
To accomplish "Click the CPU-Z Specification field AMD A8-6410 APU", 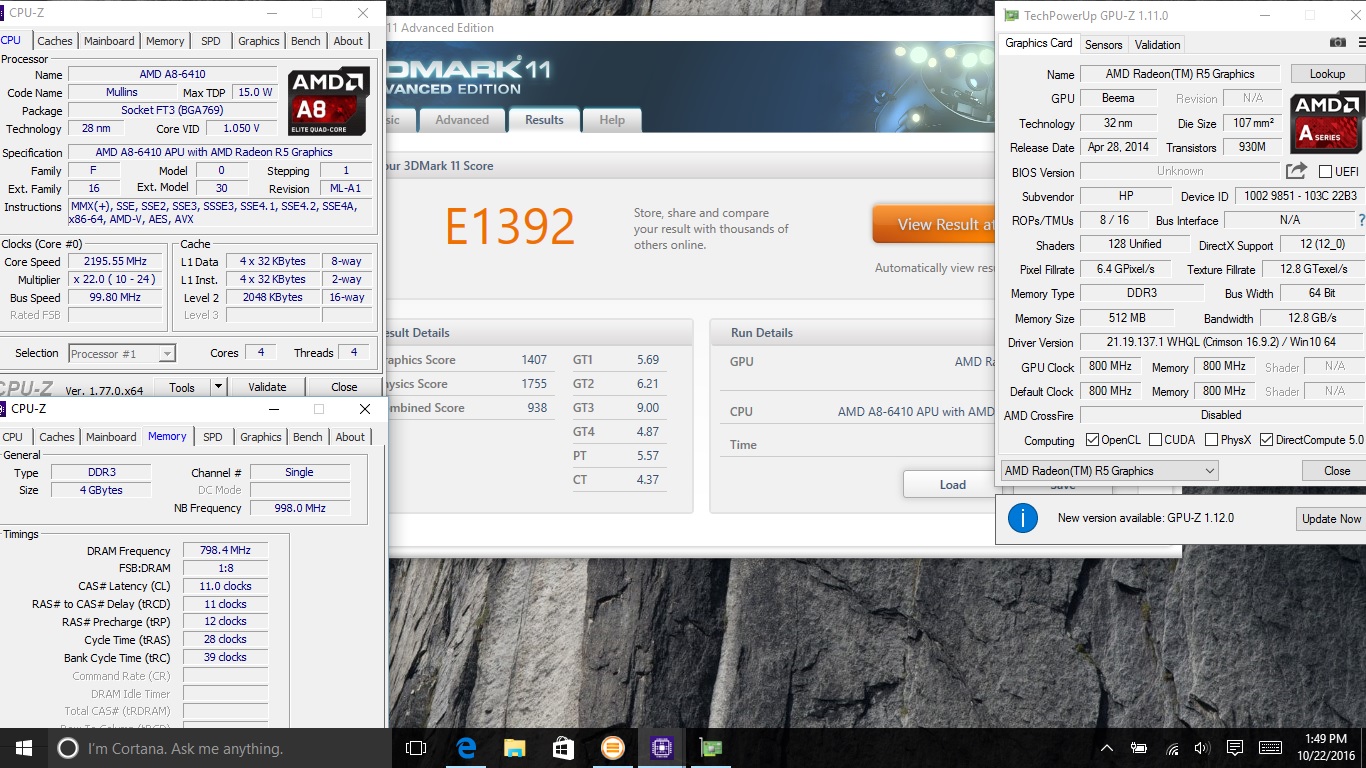I will tap(220, 152).
